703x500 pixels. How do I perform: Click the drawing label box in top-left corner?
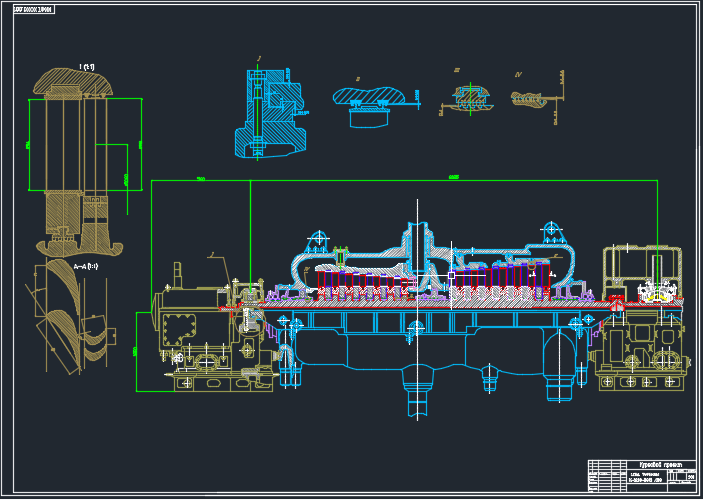point(29,9)
